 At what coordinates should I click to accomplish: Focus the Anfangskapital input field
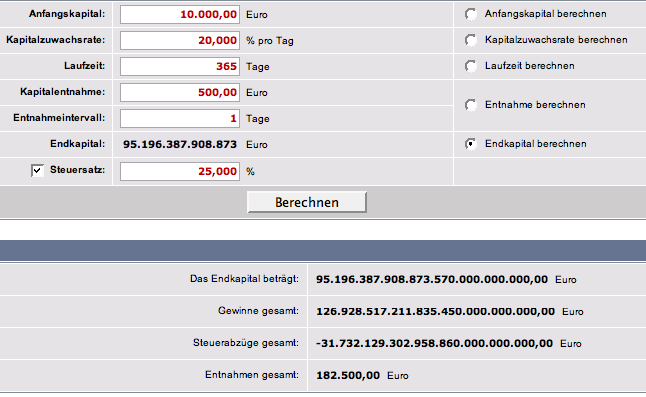pos(180,14)
